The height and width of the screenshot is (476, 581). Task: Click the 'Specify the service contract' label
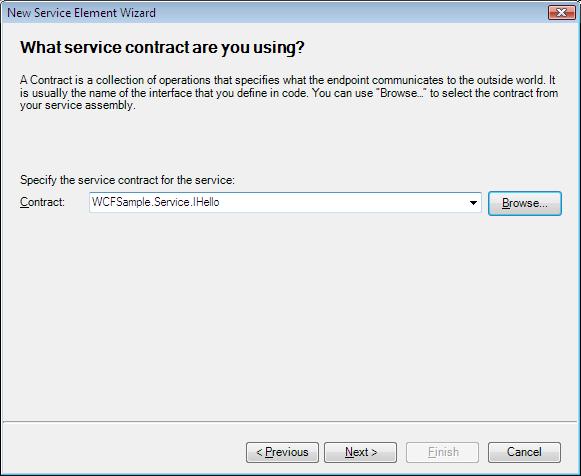(127, 180)
